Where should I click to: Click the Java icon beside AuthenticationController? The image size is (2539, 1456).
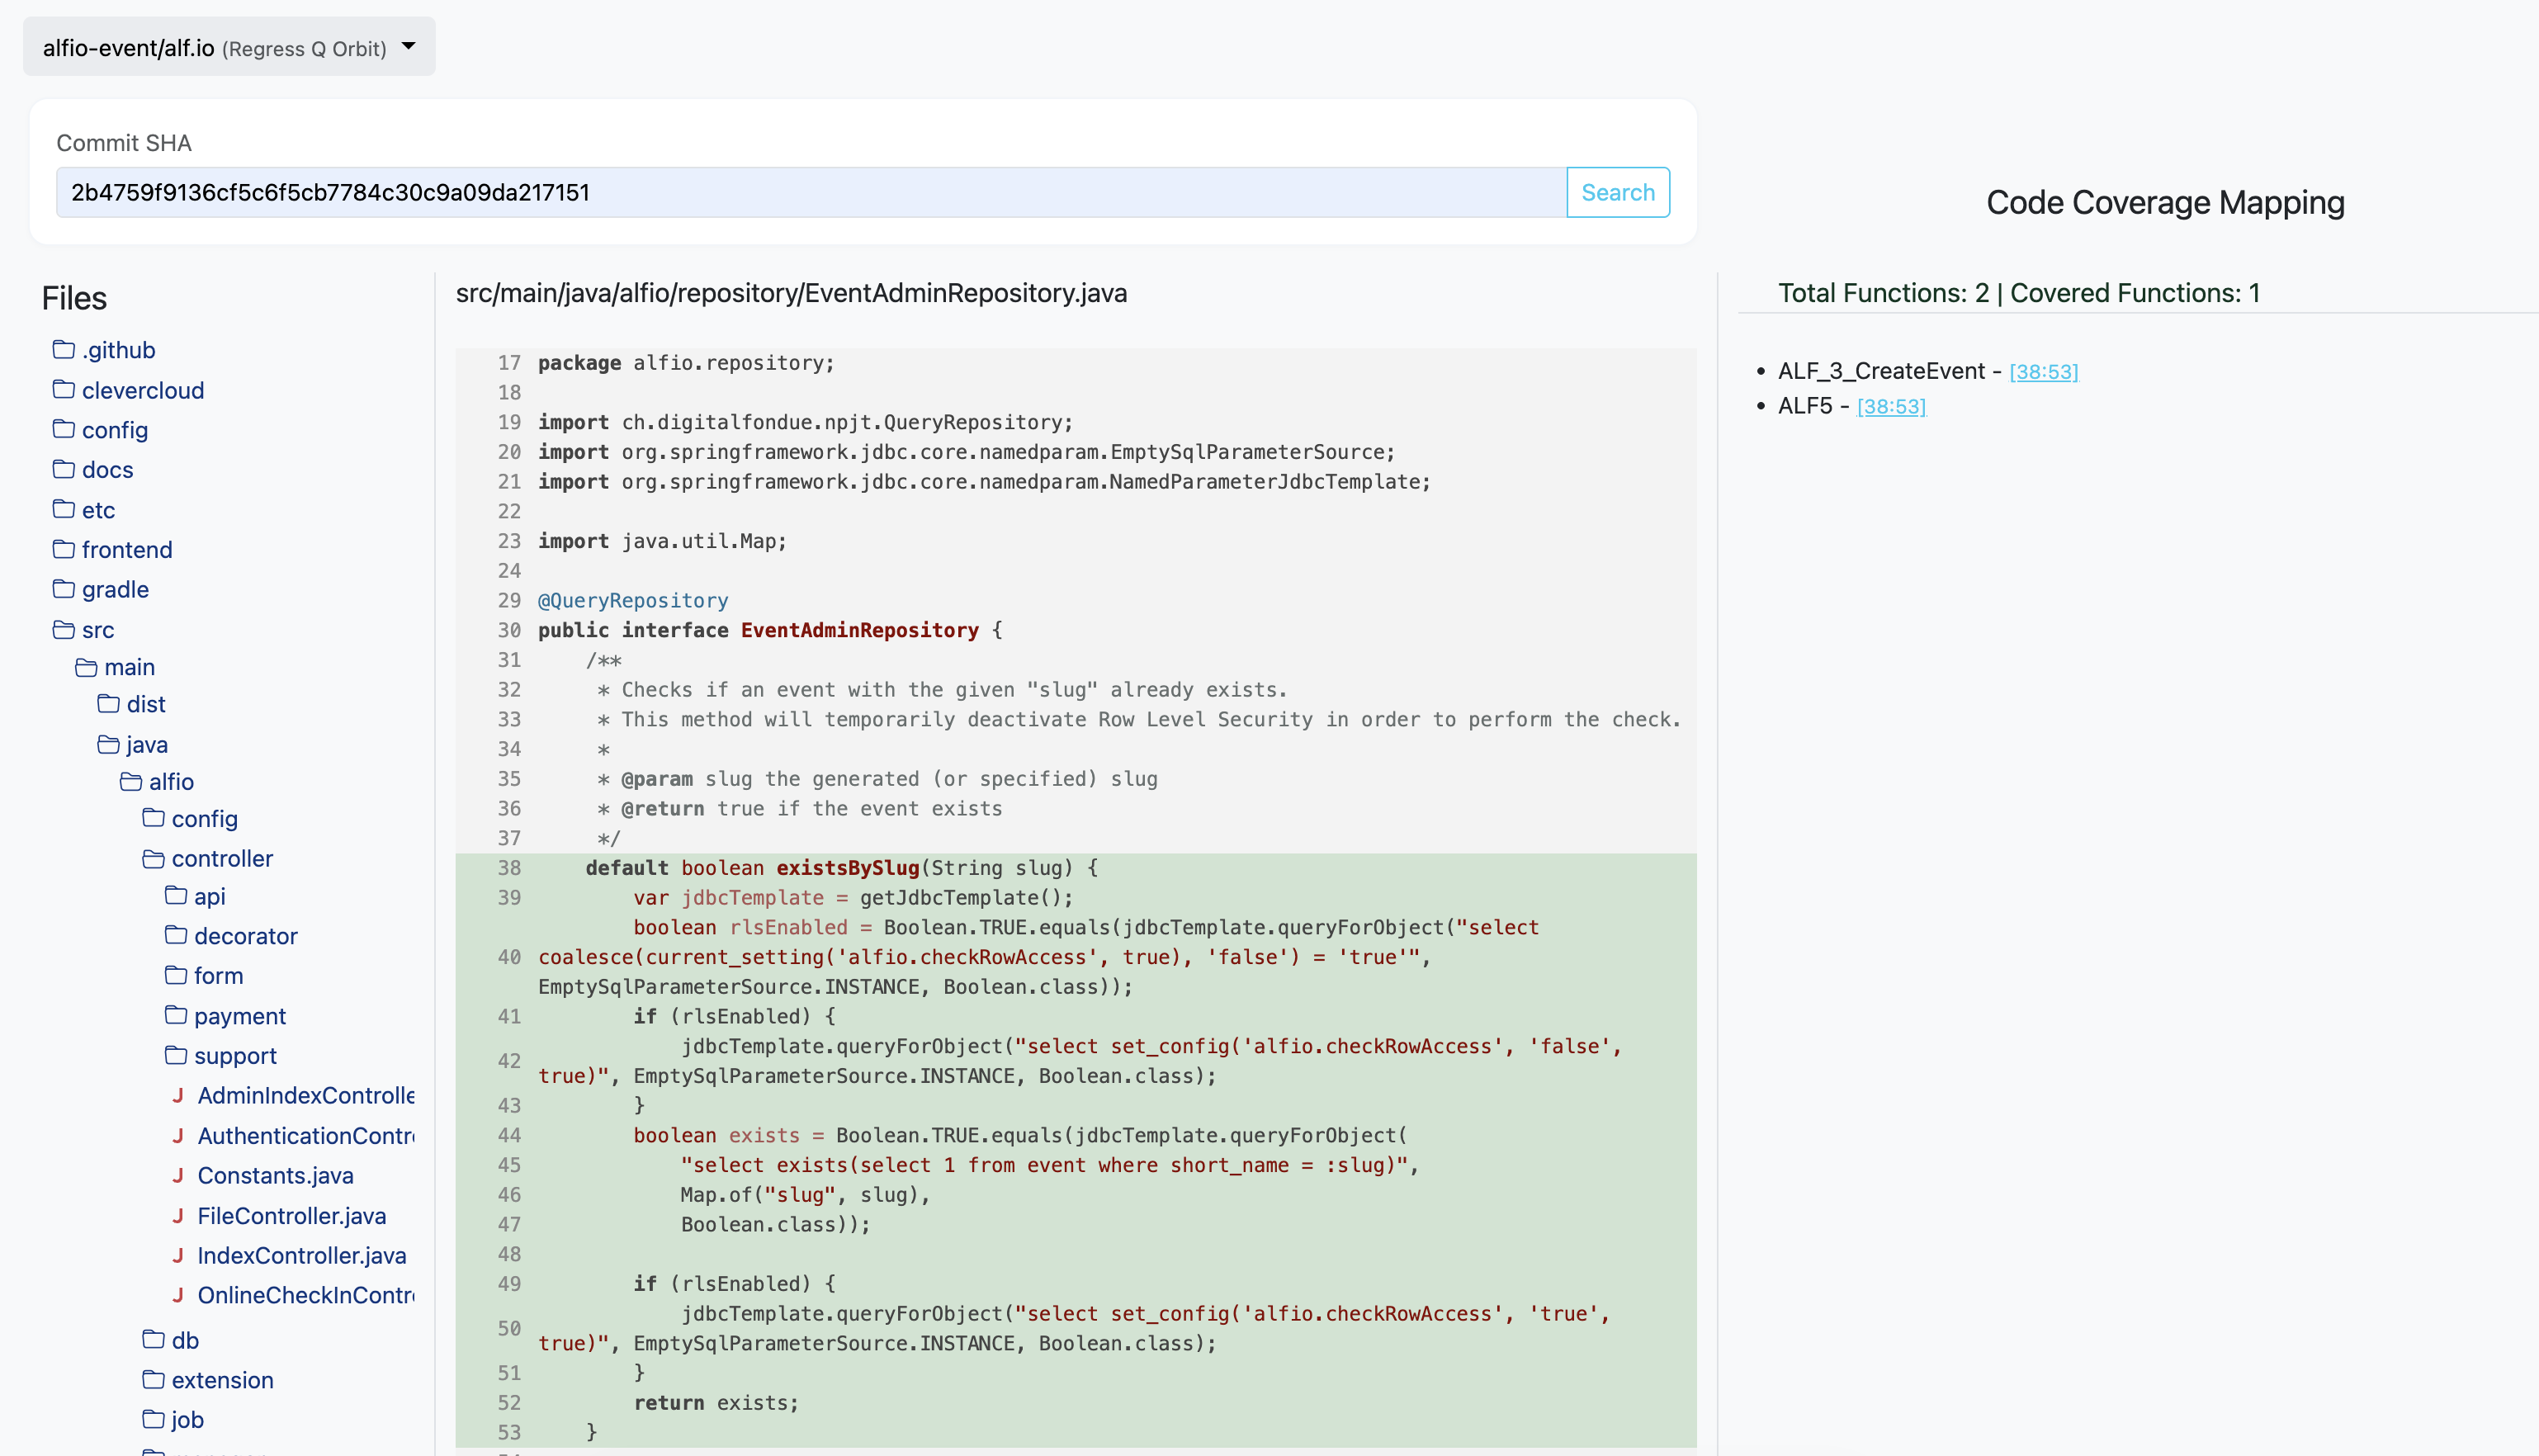(x=178, y=1135)
